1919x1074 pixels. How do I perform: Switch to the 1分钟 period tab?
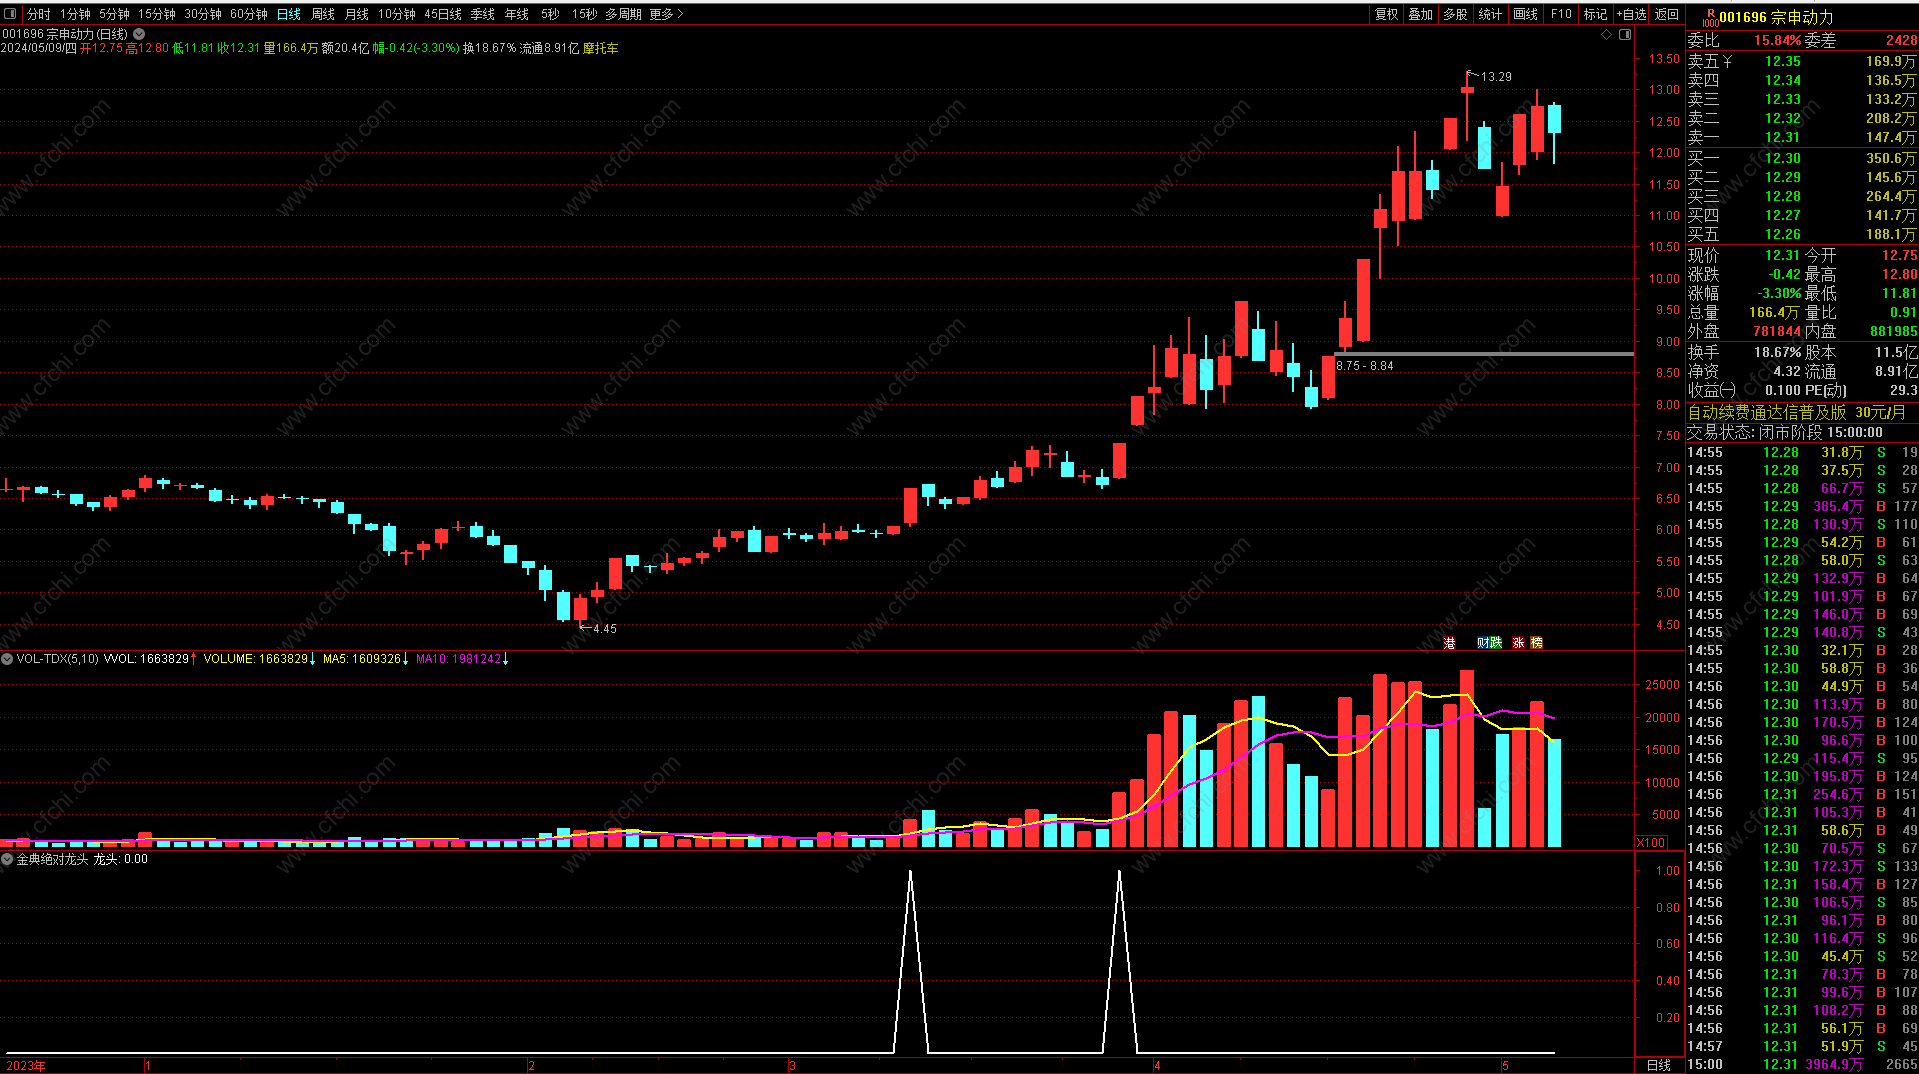75,14
